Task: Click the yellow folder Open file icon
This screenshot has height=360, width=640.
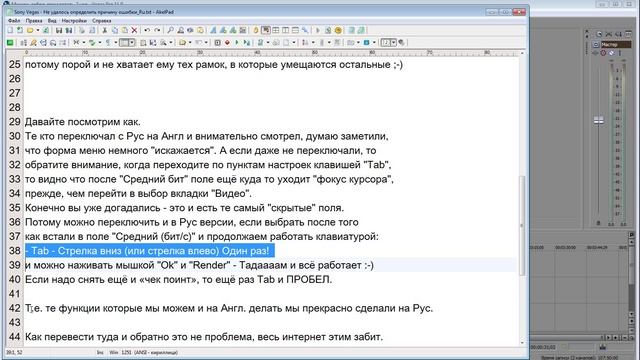Action: 29,30
